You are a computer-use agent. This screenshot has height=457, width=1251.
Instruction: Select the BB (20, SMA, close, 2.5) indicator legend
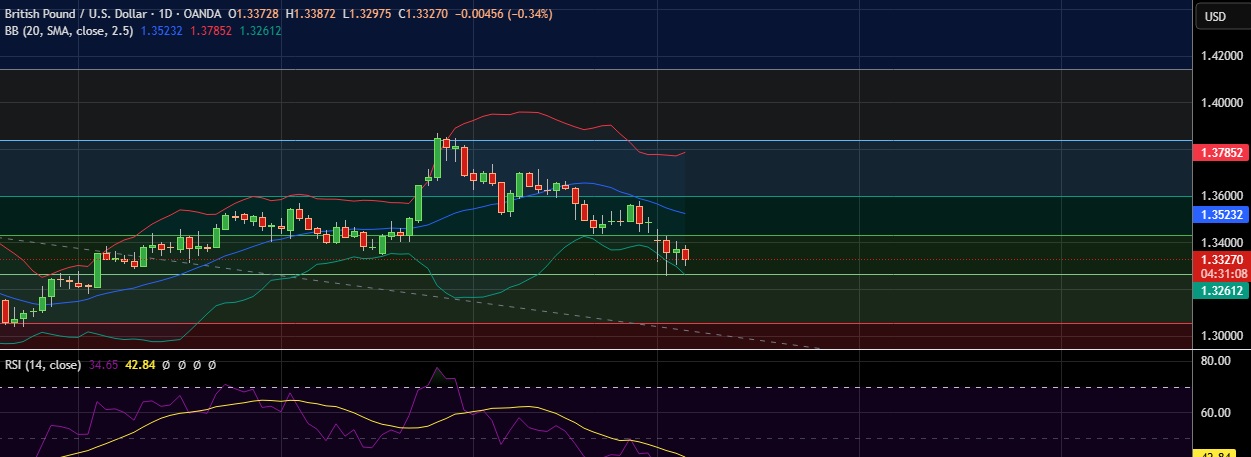(68, 31)
